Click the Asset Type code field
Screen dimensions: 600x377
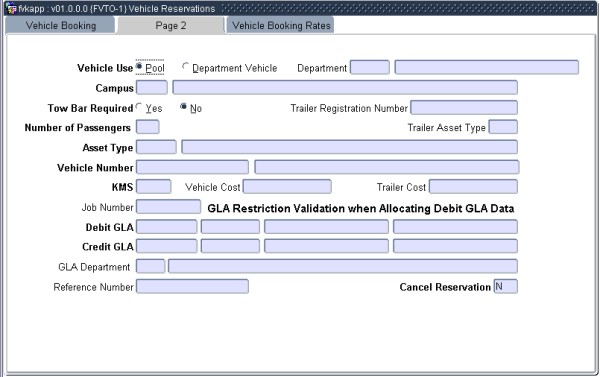point(156,147)
